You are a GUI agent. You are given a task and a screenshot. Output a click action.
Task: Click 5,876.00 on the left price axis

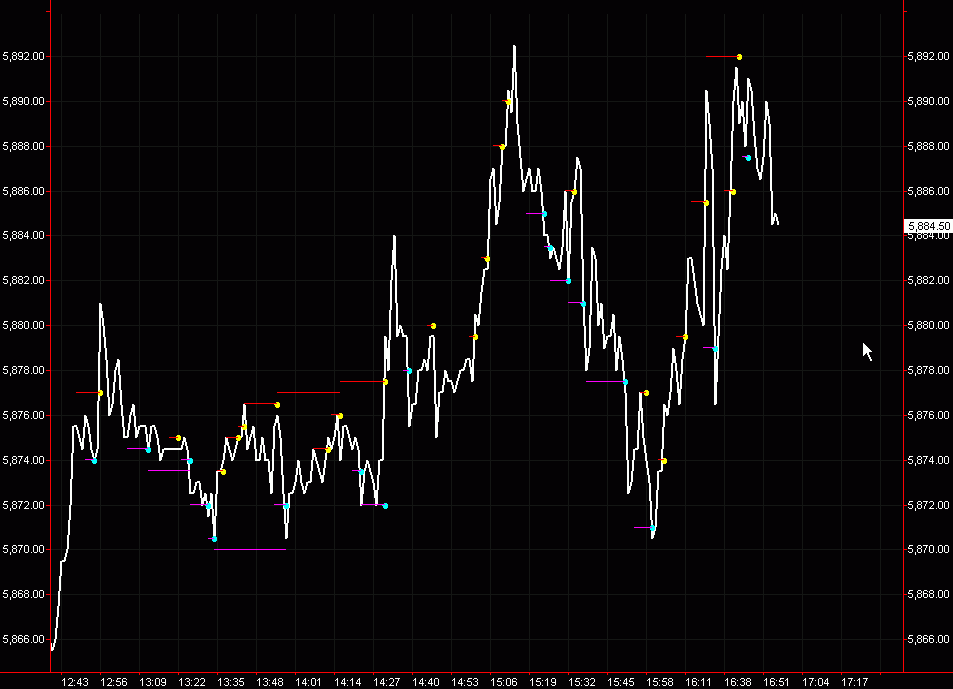click(x=23, y=416)
